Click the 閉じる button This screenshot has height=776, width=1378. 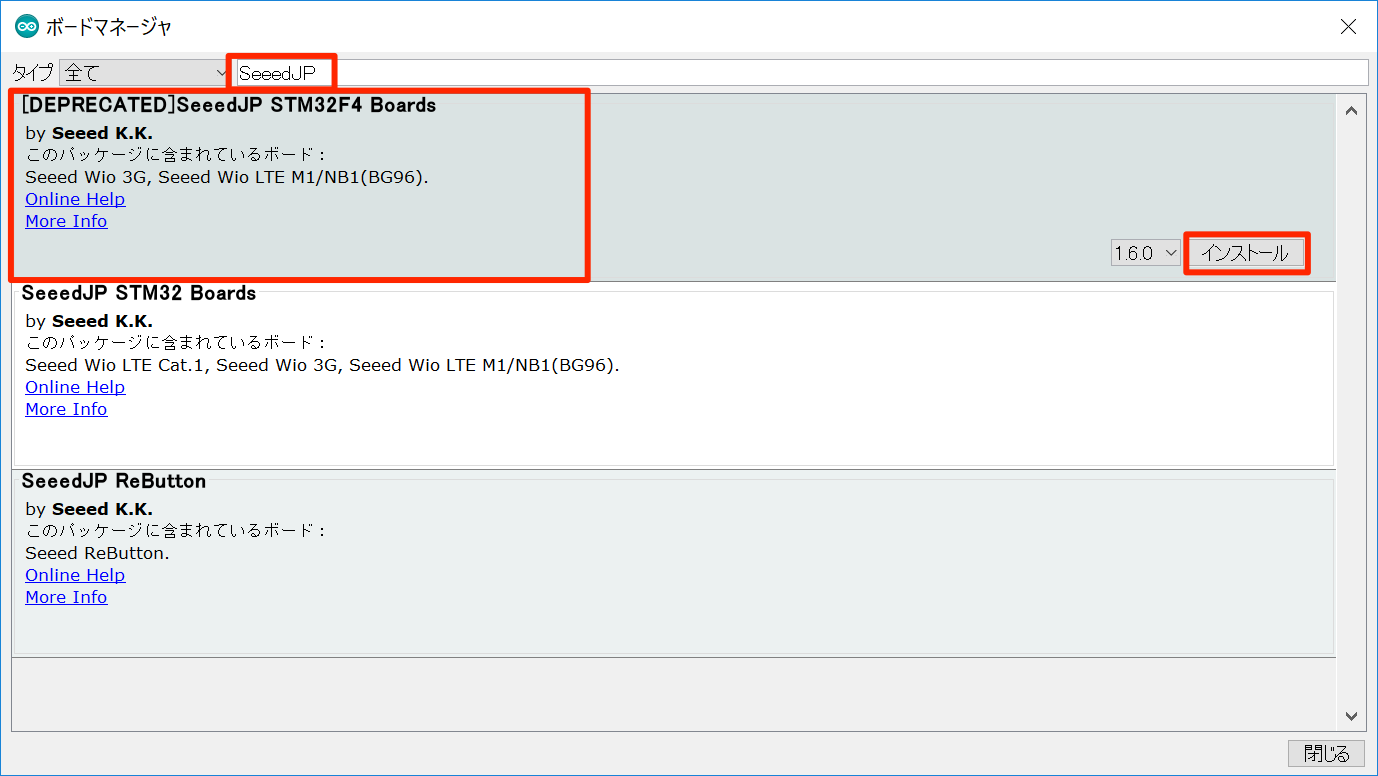click(1326, 753)
